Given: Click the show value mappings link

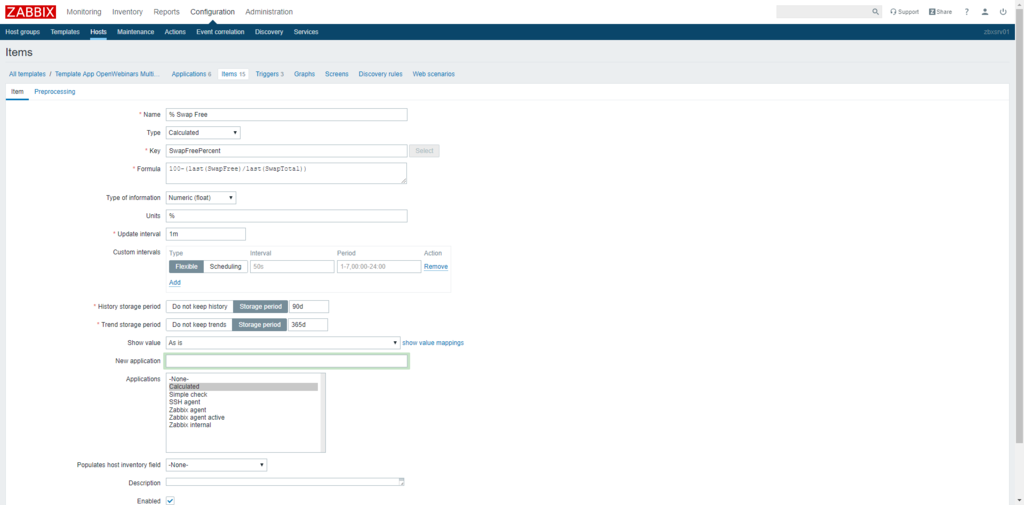Looking at the screenshot, I should click(x=432, y=343).
